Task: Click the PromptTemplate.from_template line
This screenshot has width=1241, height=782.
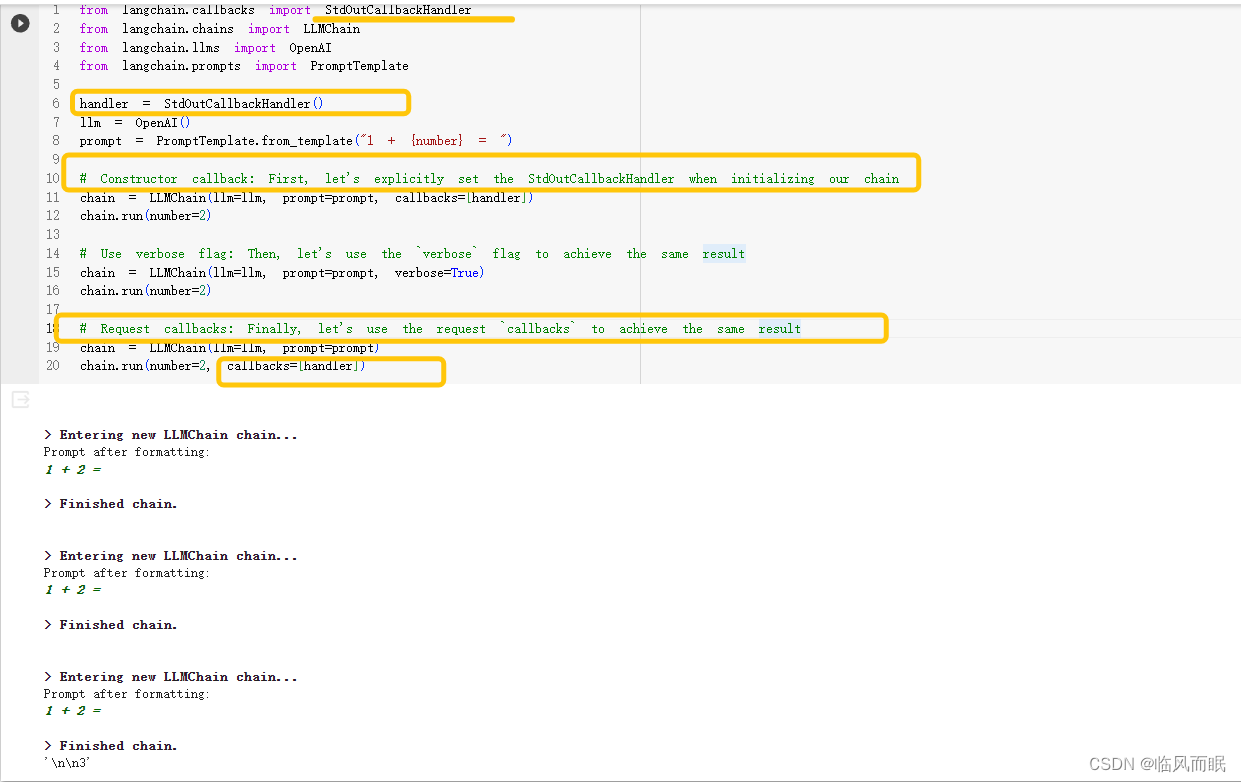Action: (x=296, y=141)
